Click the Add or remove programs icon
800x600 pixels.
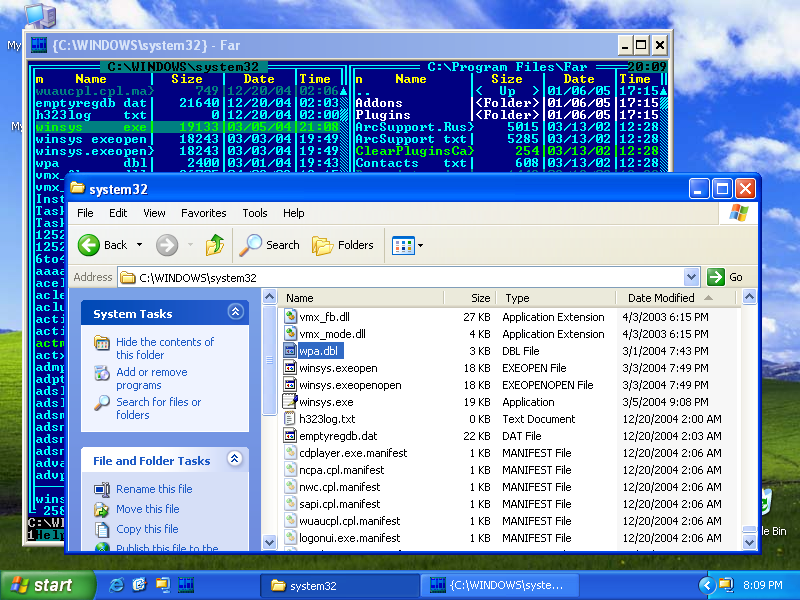coord(102,373)
